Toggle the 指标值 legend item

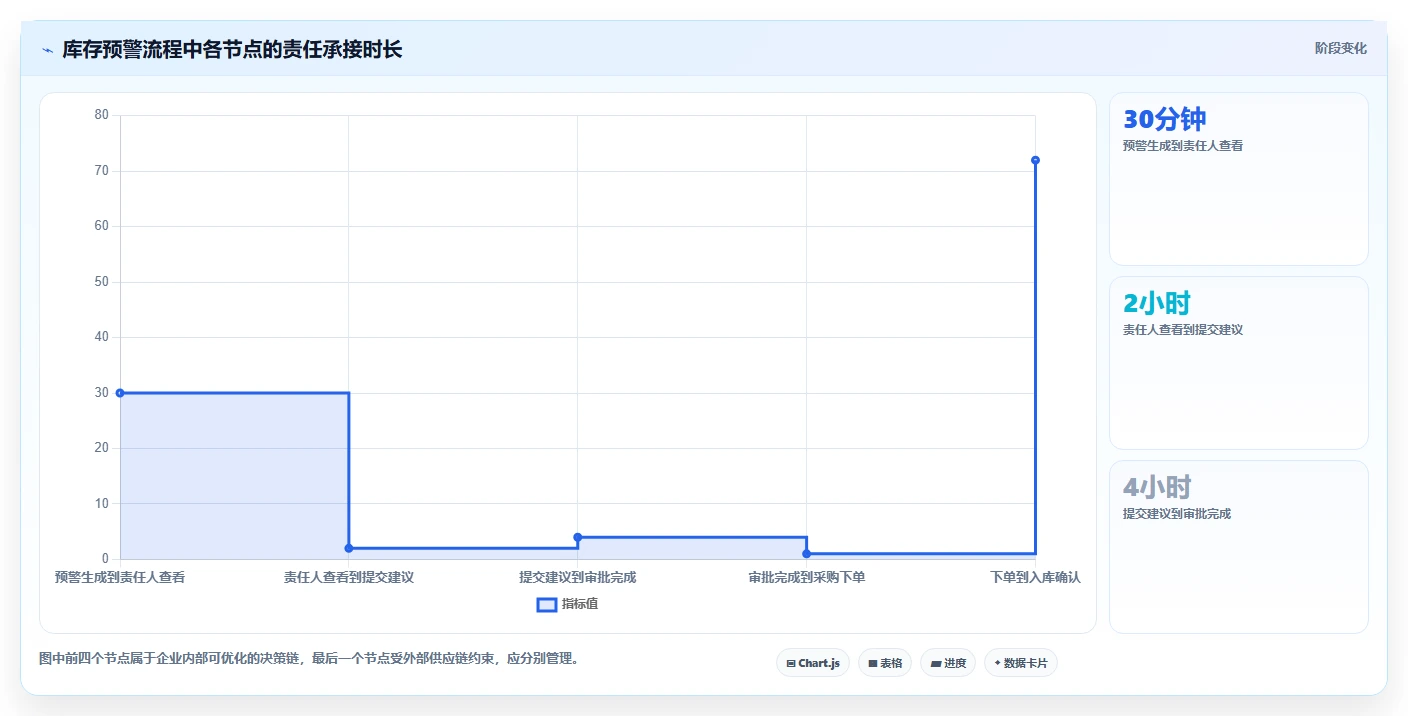(x=568, y=604)
